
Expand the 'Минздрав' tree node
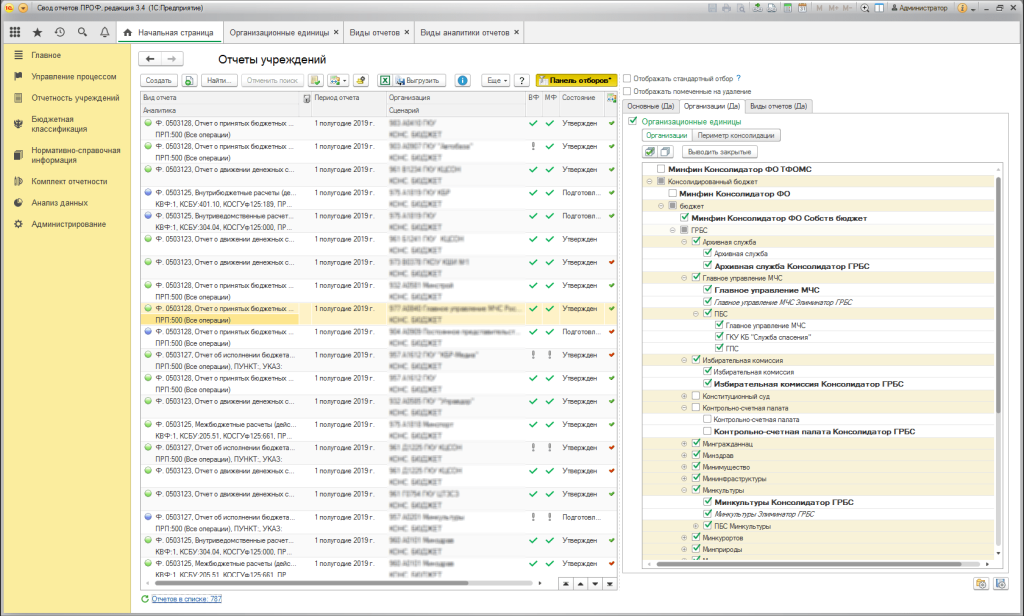[x=685, y=456]
